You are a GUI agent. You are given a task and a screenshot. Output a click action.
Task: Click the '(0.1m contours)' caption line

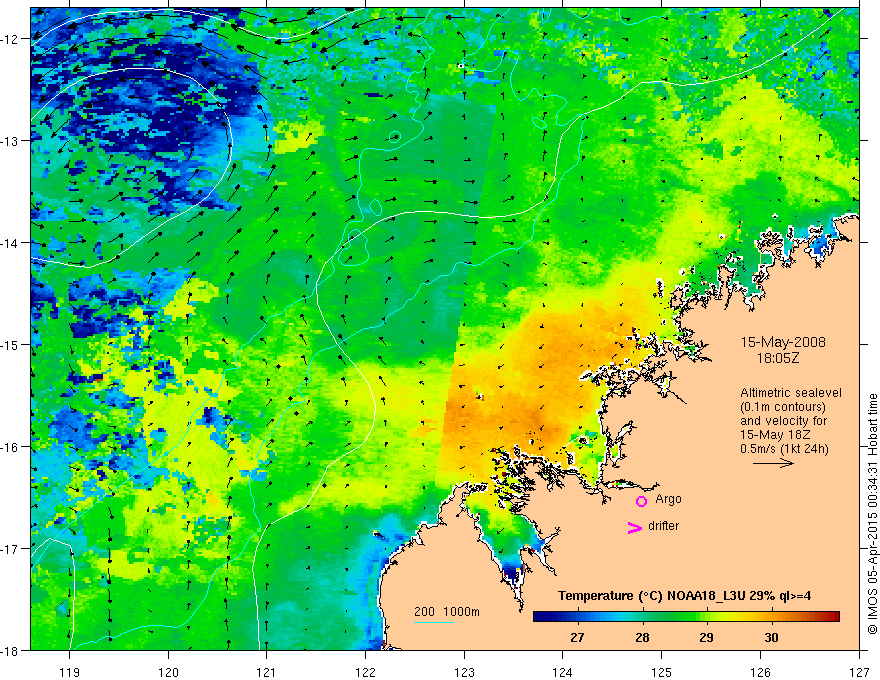point(783,407)
